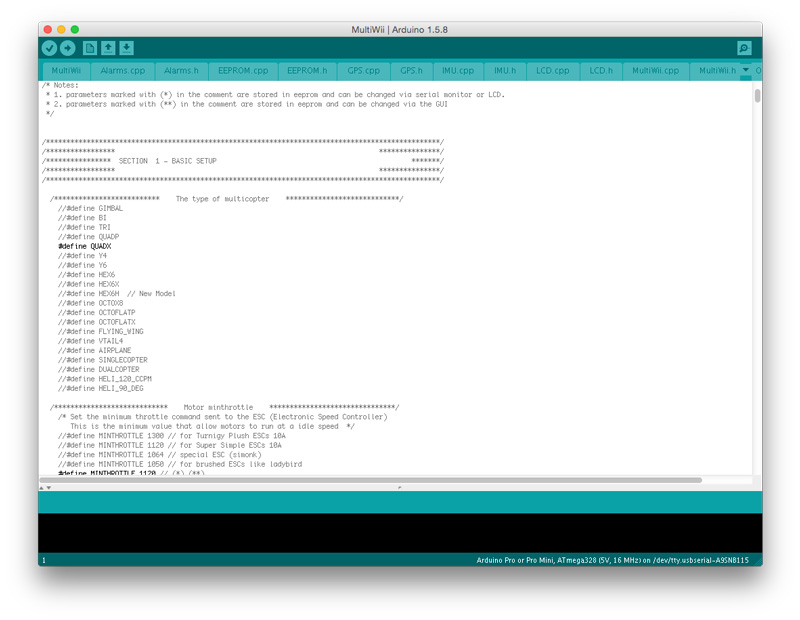
Task: Click 'SECTION 1 - BASIC SETUP' header text
Action: [x=167, y=161]
